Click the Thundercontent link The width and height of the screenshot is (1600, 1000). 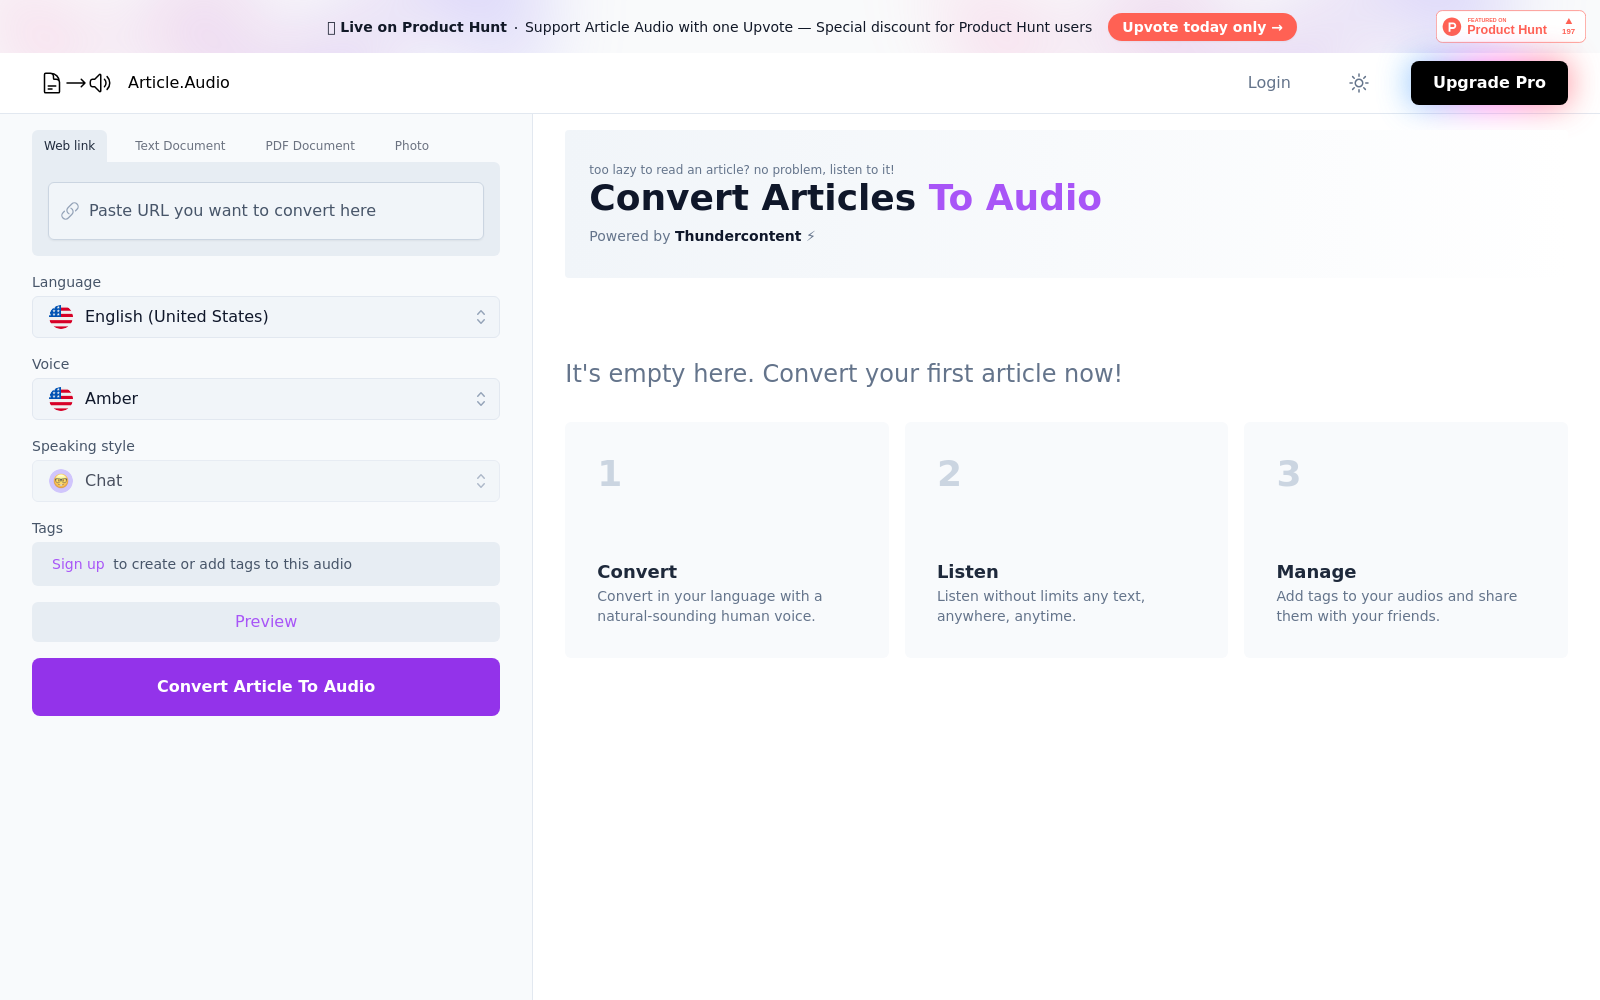pos(738,236)
